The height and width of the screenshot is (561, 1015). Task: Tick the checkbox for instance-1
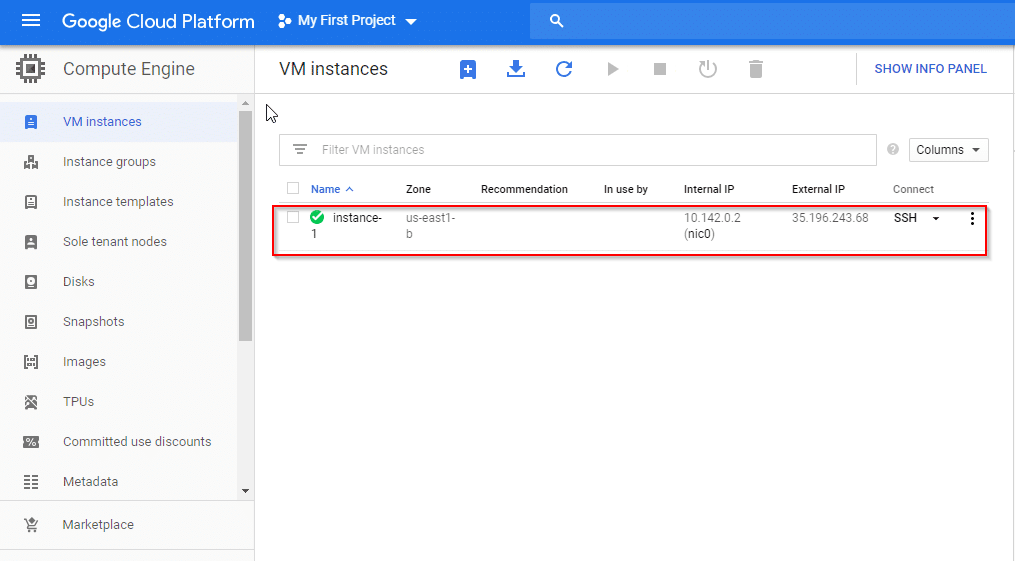(x=293, y=217)
